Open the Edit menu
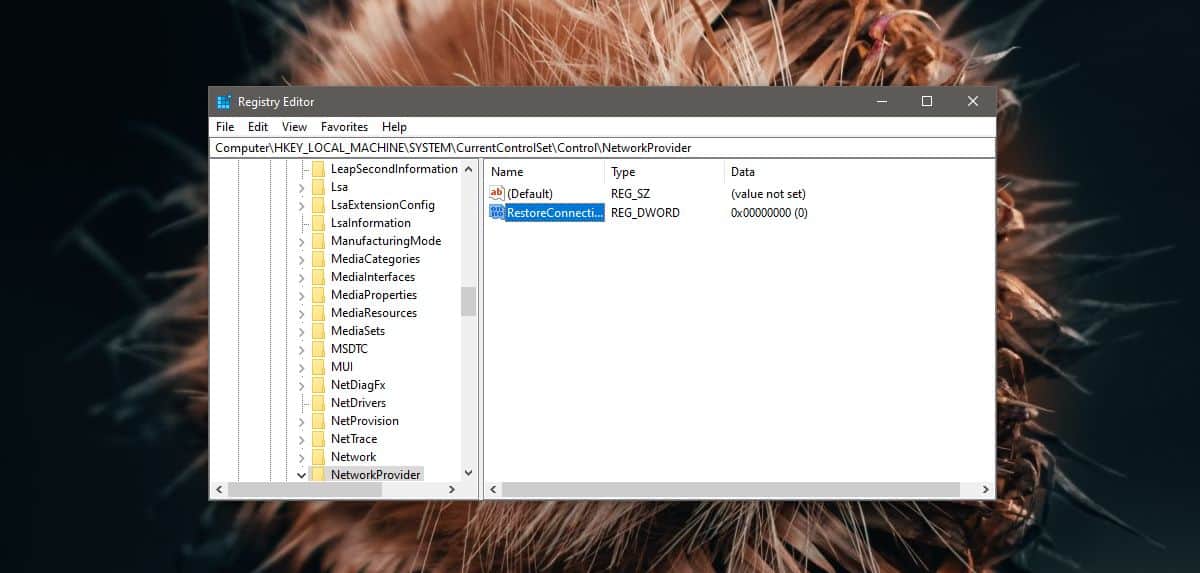This screenshot has width=1200, height=573. [x=258, y=127]
